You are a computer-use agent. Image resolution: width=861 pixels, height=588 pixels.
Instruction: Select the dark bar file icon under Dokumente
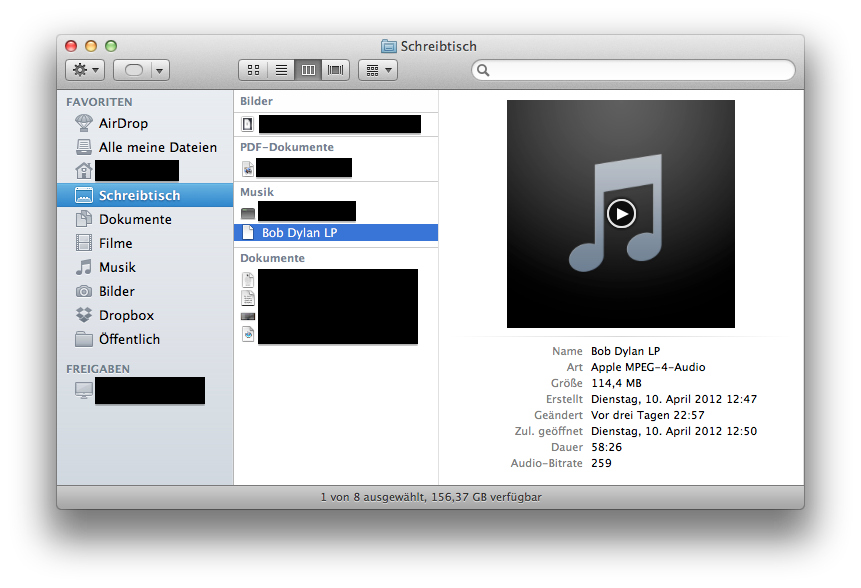click(248, 316)
